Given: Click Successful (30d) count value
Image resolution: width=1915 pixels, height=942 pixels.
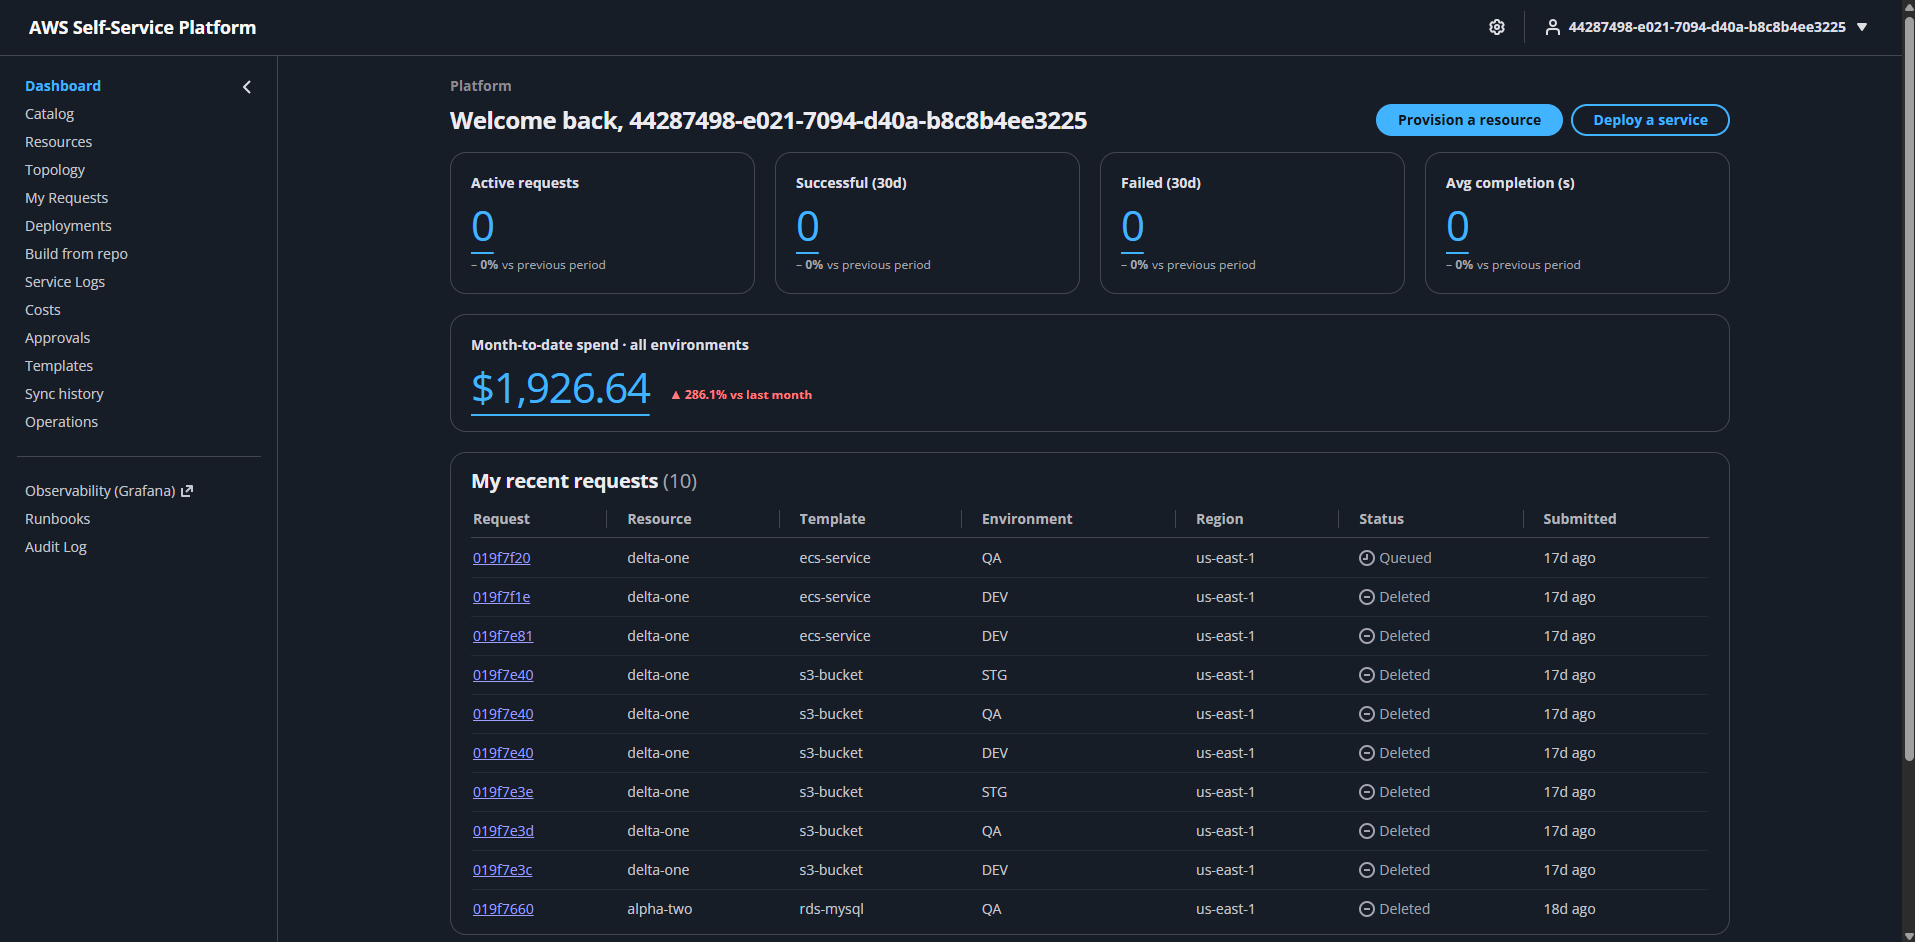Looking at the screenshot, I should [808, 227].
